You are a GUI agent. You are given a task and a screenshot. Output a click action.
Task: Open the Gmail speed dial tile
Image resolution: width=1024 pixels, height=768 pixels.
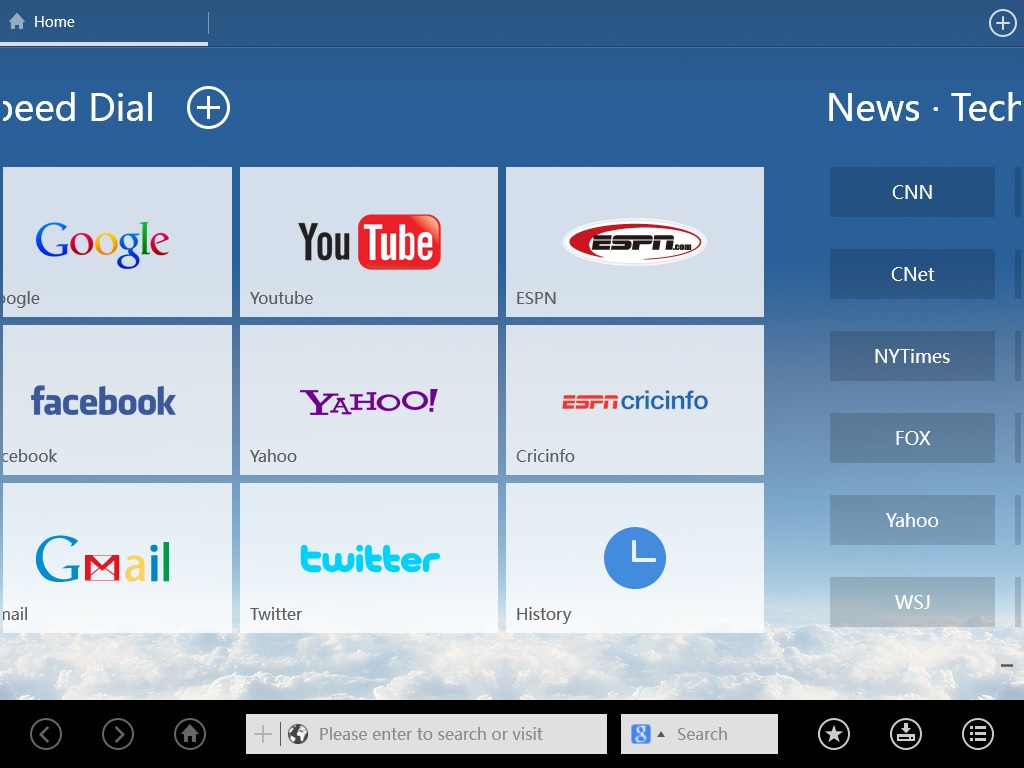click(116, 558)
